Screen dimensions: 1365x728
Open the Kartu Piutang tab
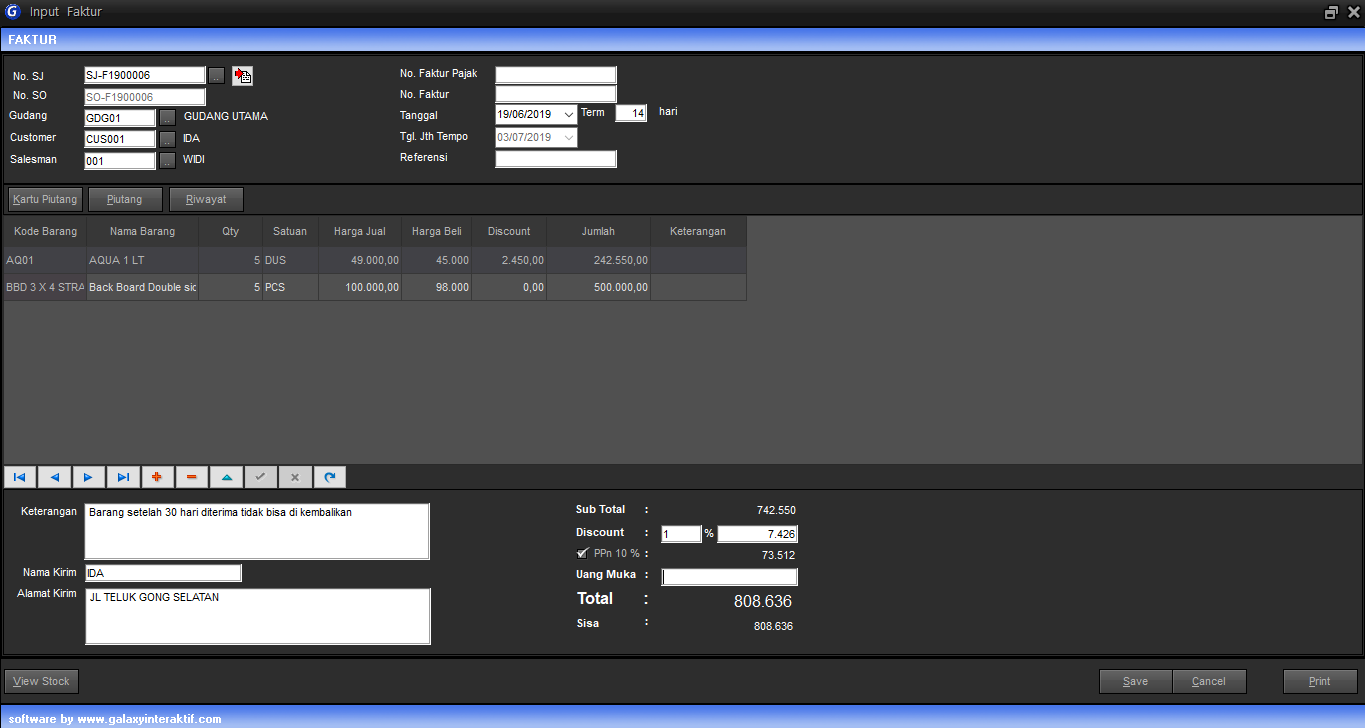45,199
